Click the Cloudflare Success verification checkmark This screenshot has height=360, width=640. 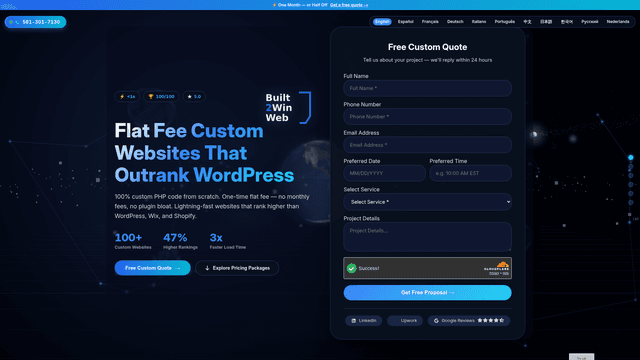coord(351,268)
